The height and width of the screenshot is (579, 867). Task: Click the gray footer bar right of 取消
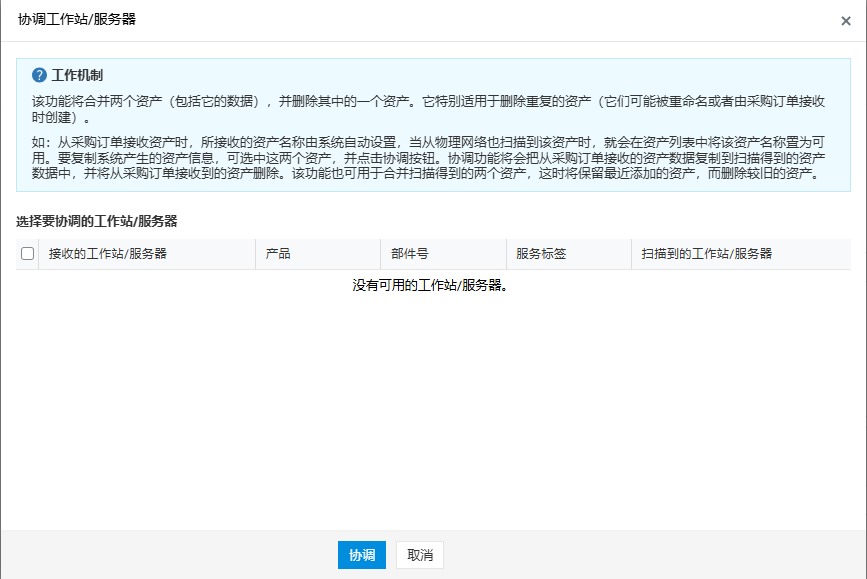650,555
